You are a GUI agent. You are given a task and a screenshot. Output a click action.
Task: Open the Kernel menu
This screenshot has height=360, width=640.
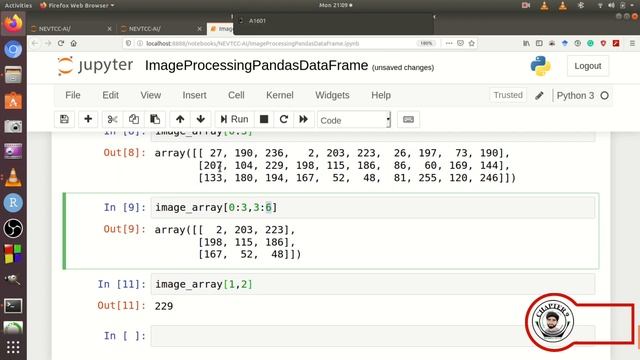280,95
